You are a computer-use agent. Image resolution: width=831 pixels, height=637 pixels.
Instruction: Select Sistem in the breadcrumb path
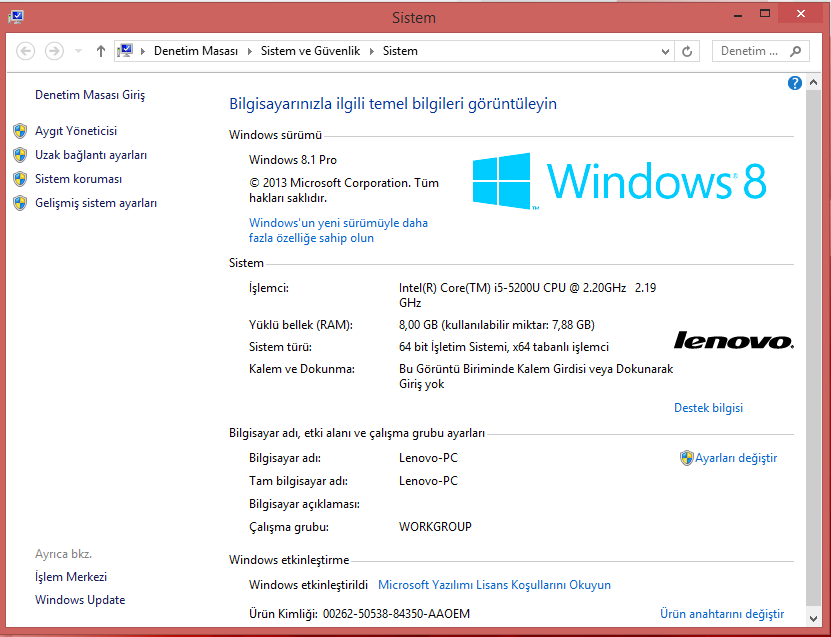point(400,51)
